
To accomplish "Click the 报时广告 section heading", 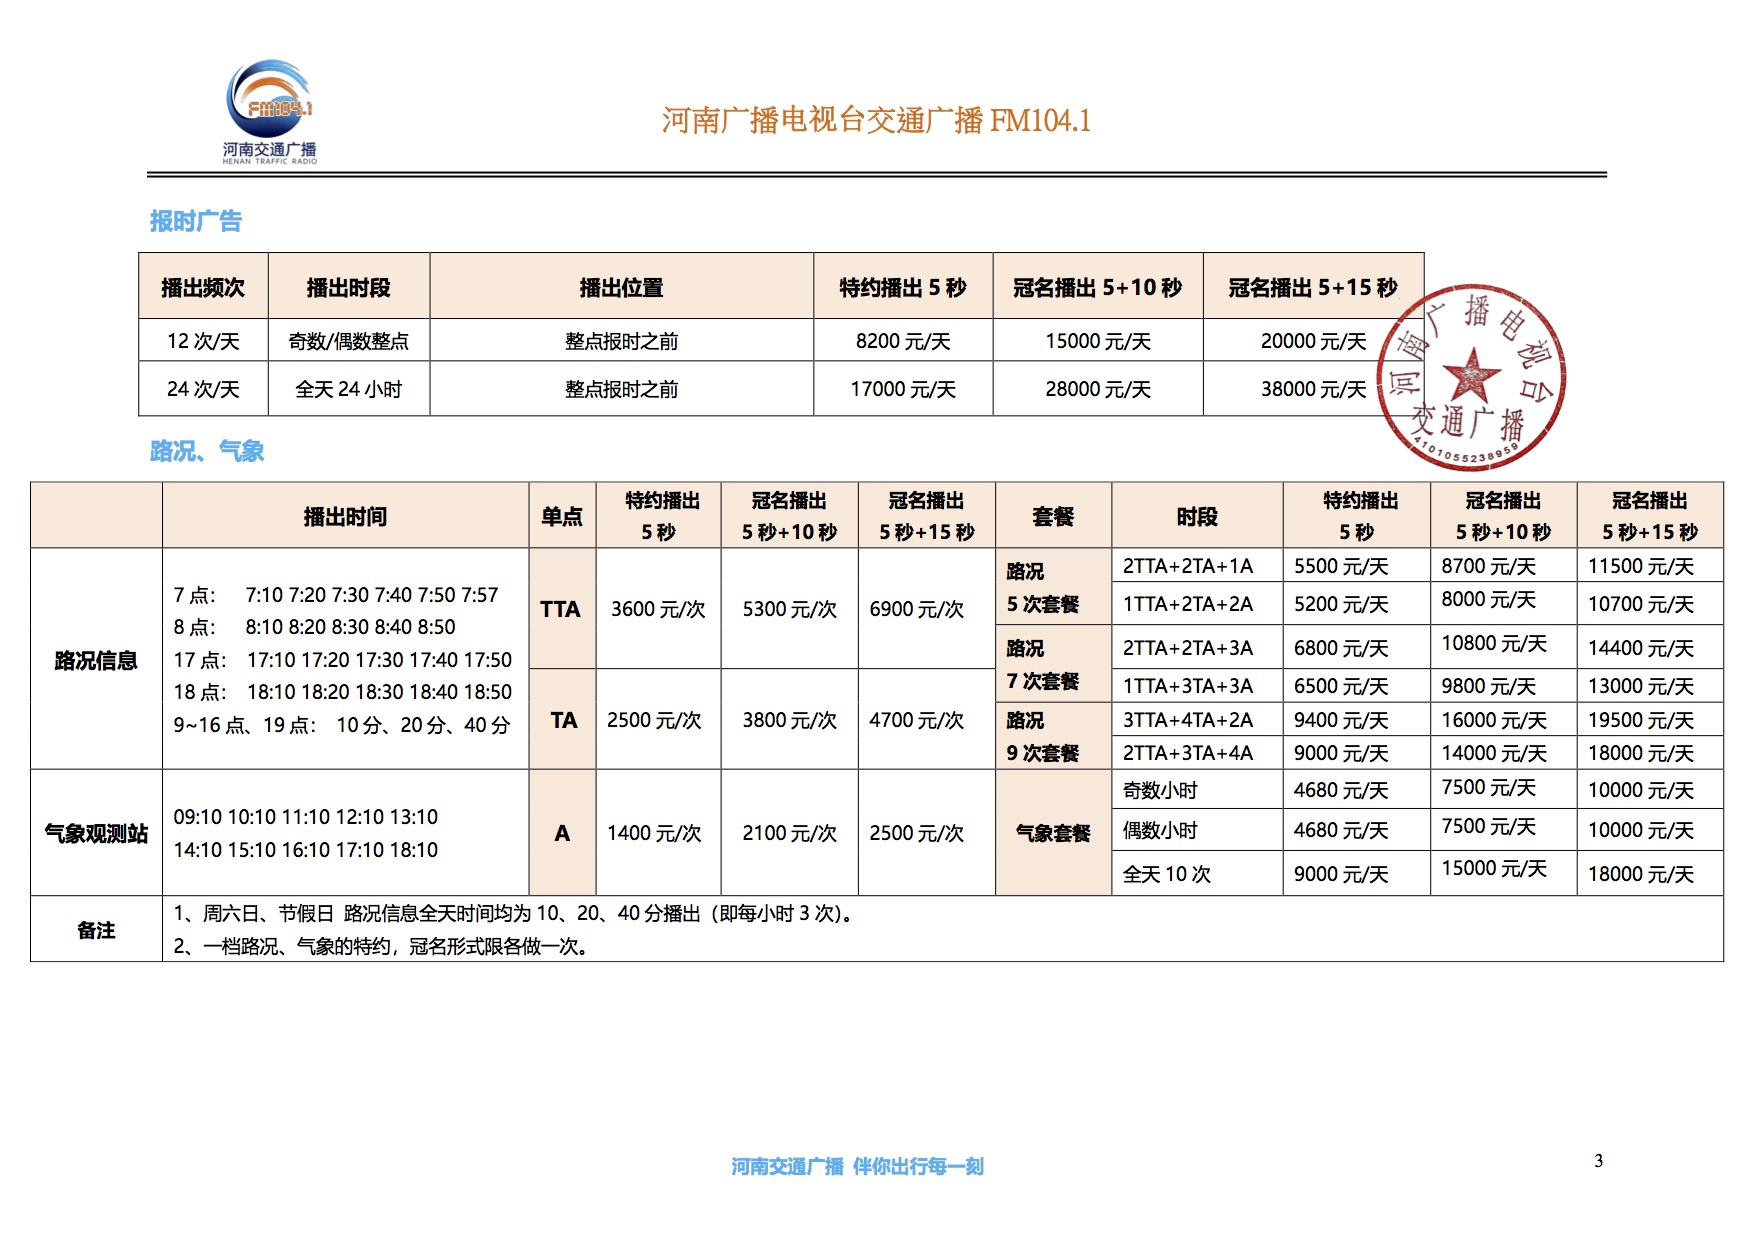I will coord(196,221).
